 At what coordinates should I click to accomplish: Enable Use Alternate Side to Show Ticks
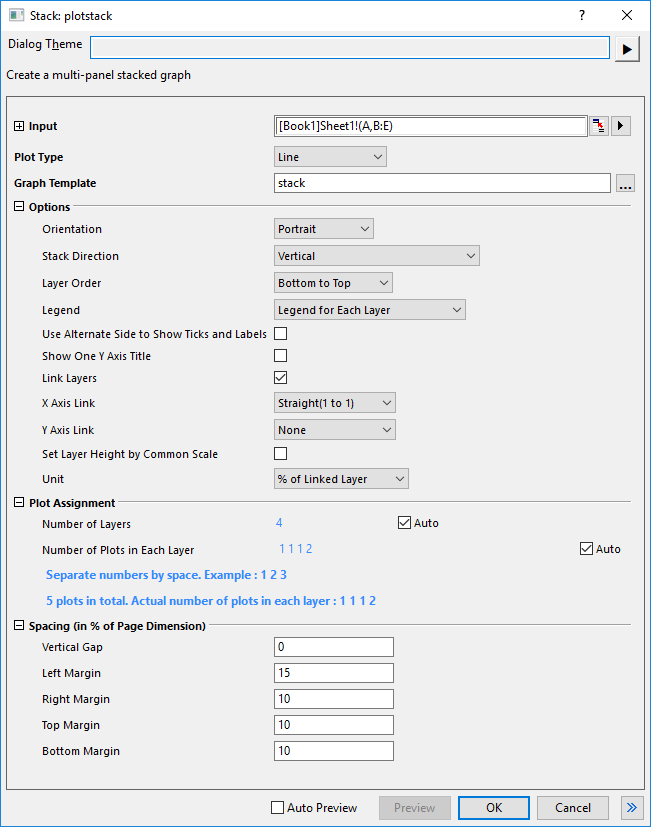coord(281,334)
